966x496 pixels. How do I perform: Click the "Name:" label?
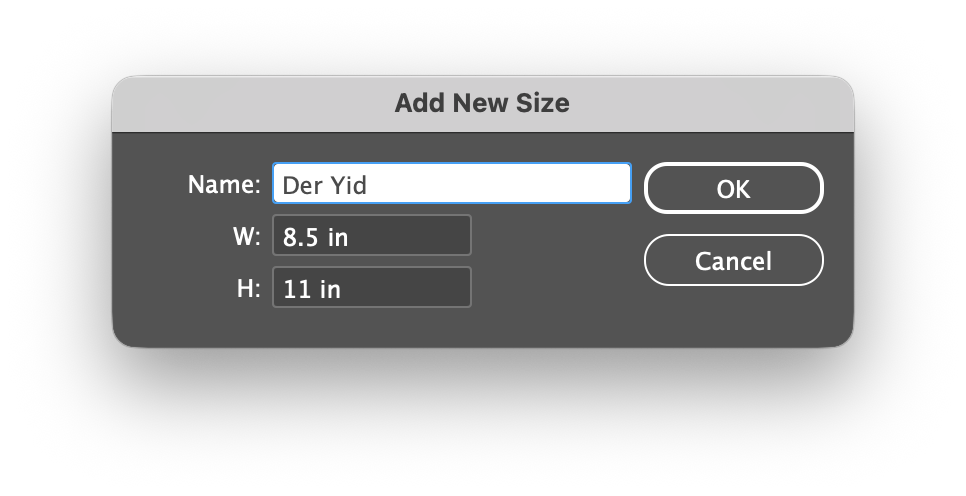click(x=224, y=184)
